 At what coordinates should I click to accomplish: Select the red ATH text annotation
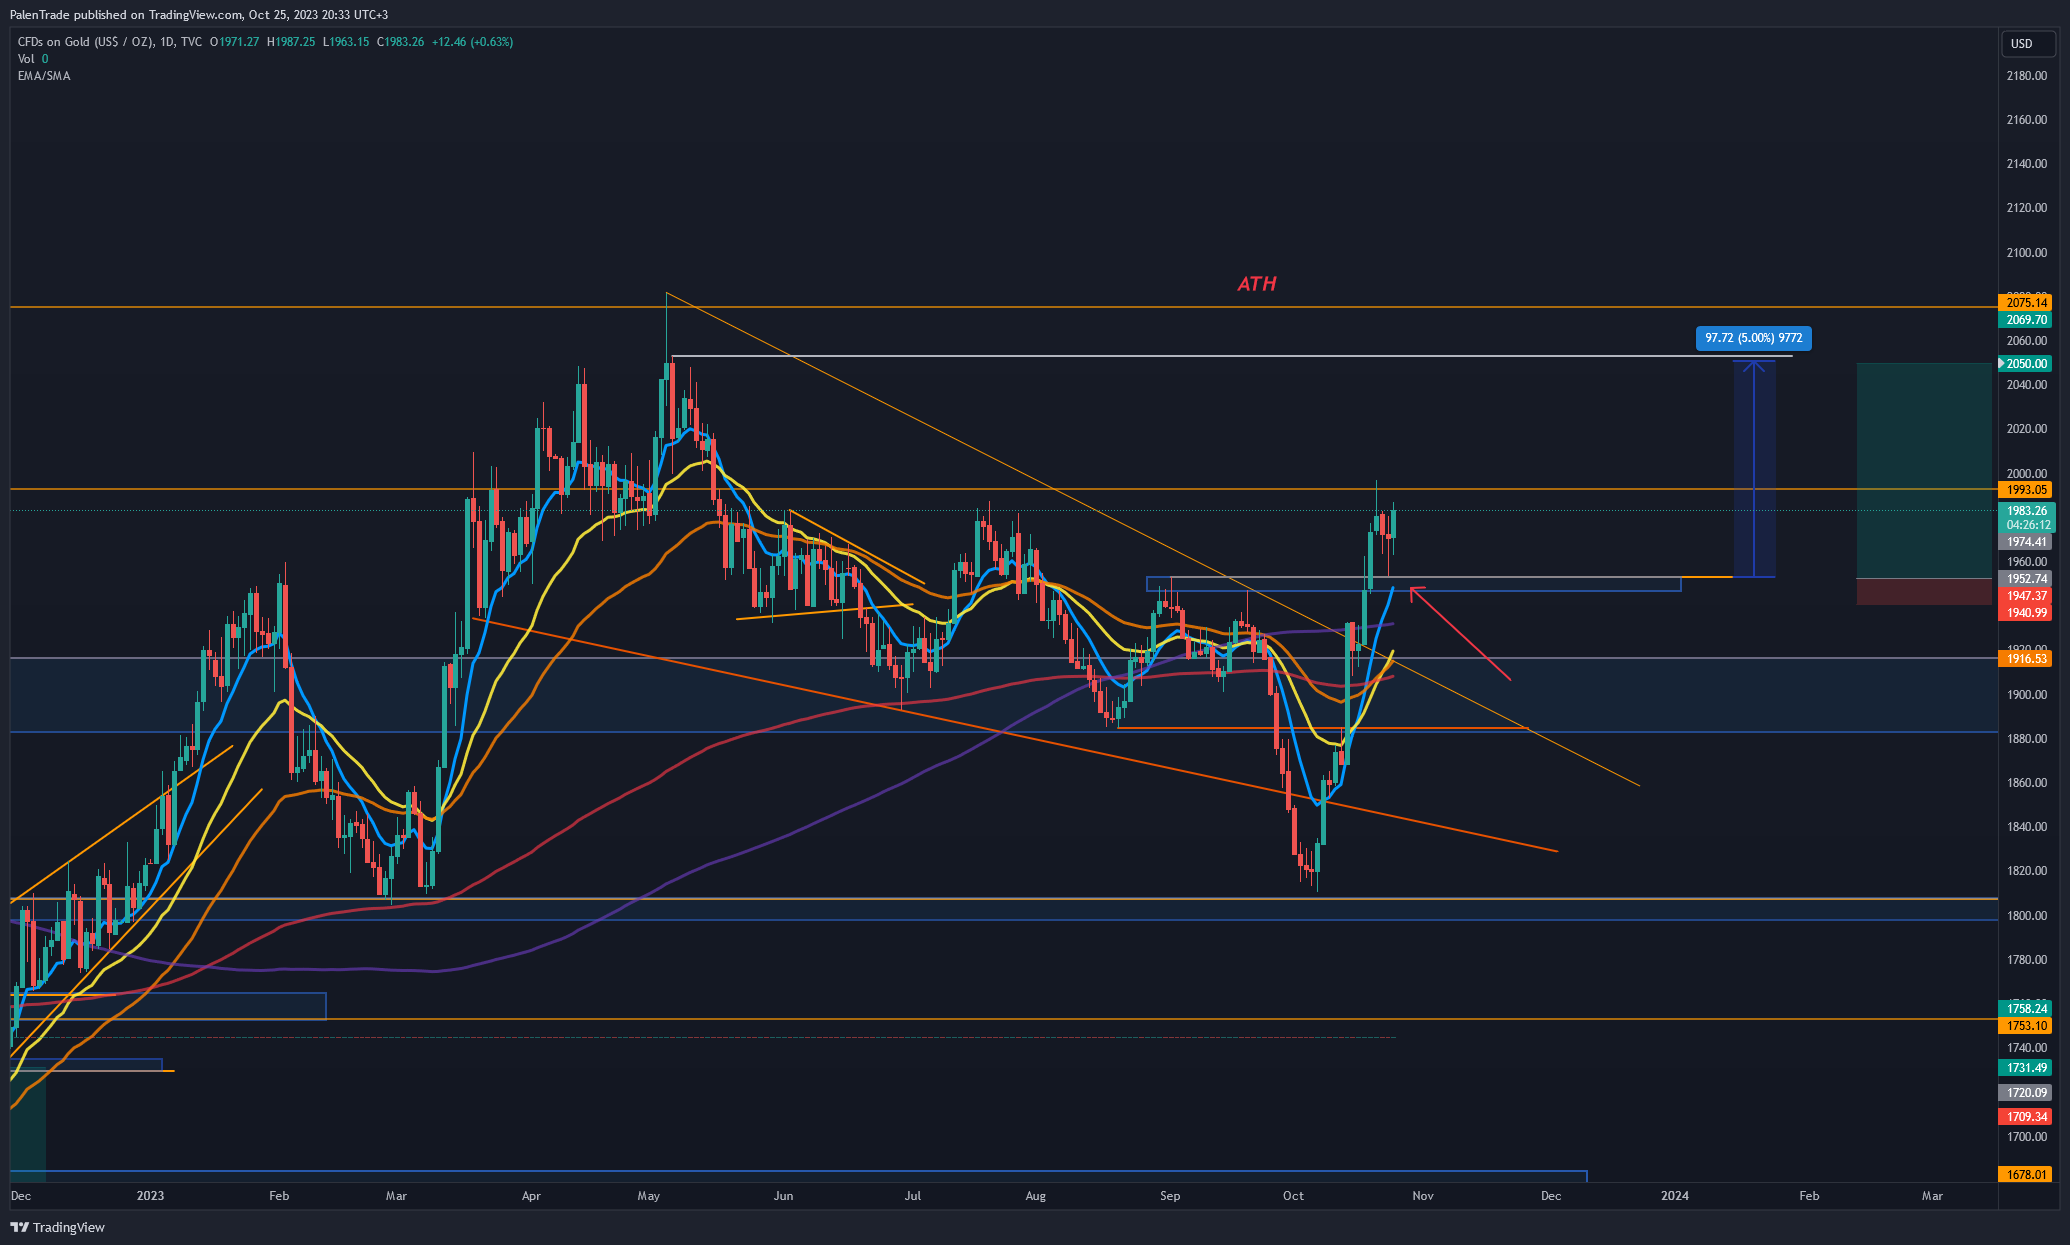pos(1257,284)
